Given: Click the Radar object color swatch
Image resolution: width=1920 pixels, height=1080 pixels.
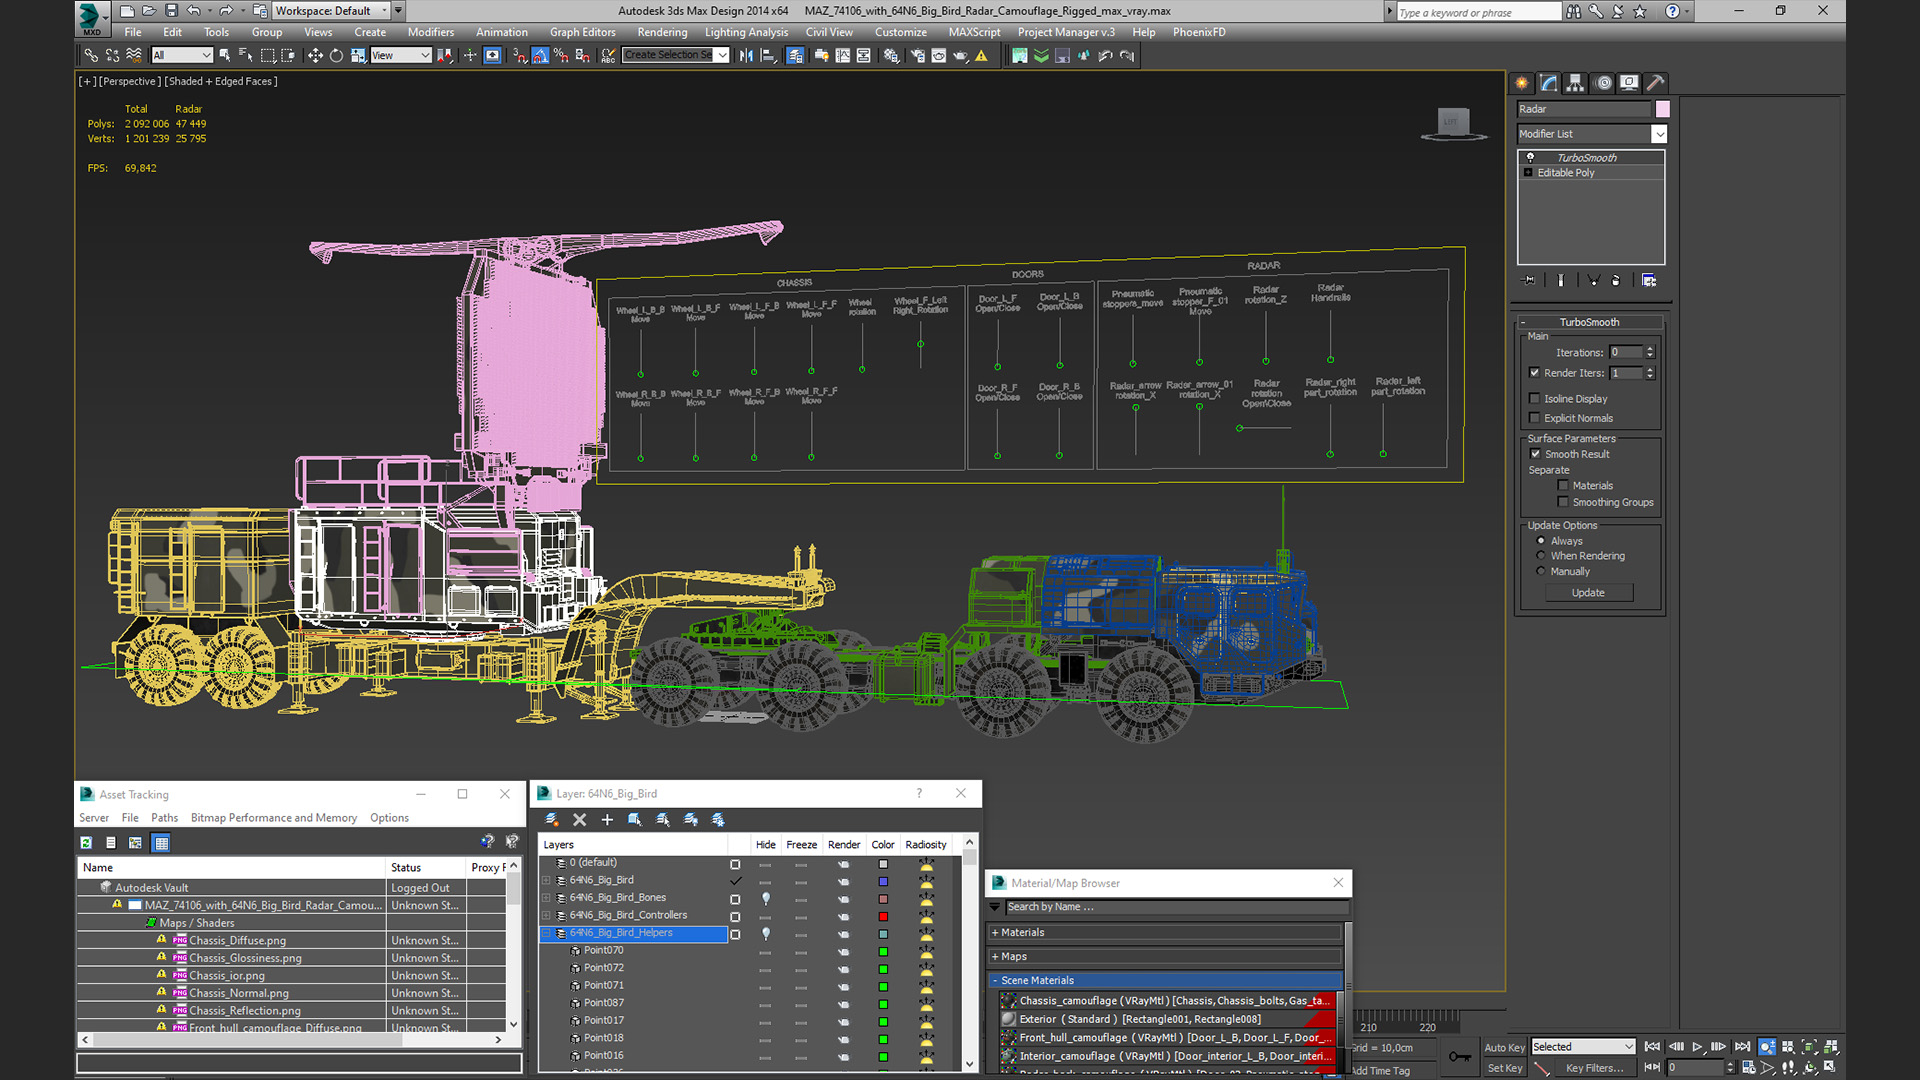Looking at the screenshot, I should [x=1663, y=109].
